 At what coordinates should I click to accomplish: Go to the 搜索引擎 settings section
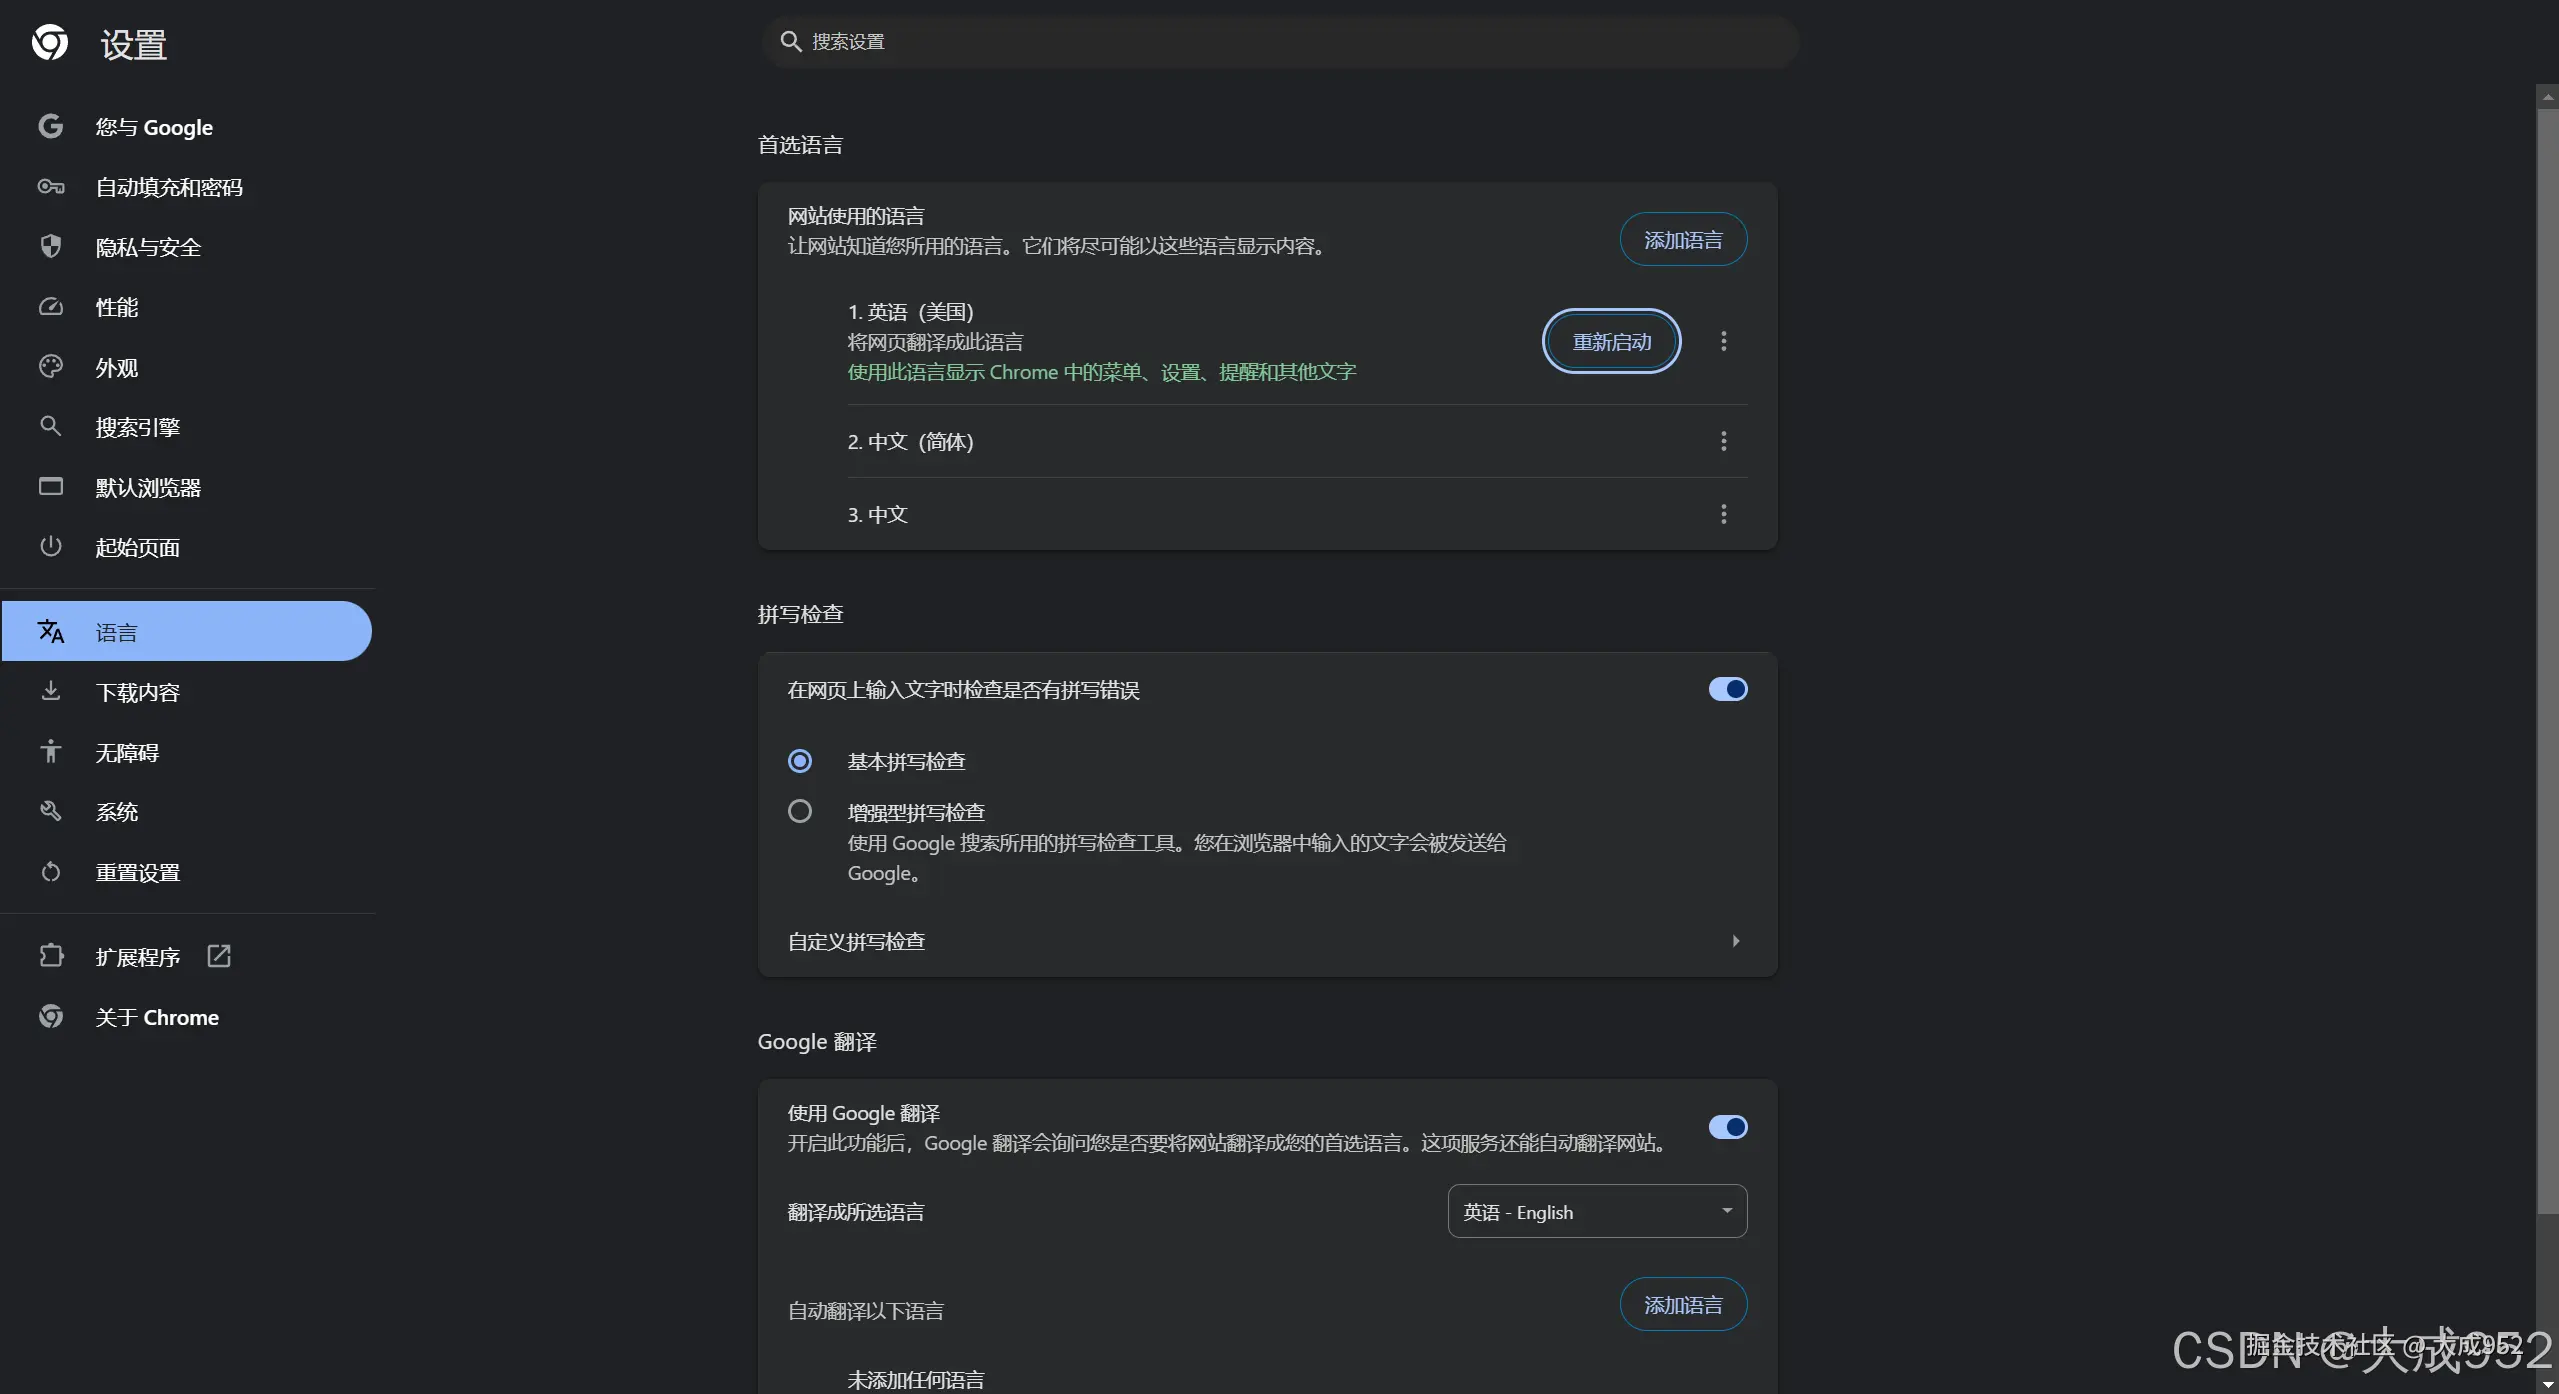tap(137, 428)
